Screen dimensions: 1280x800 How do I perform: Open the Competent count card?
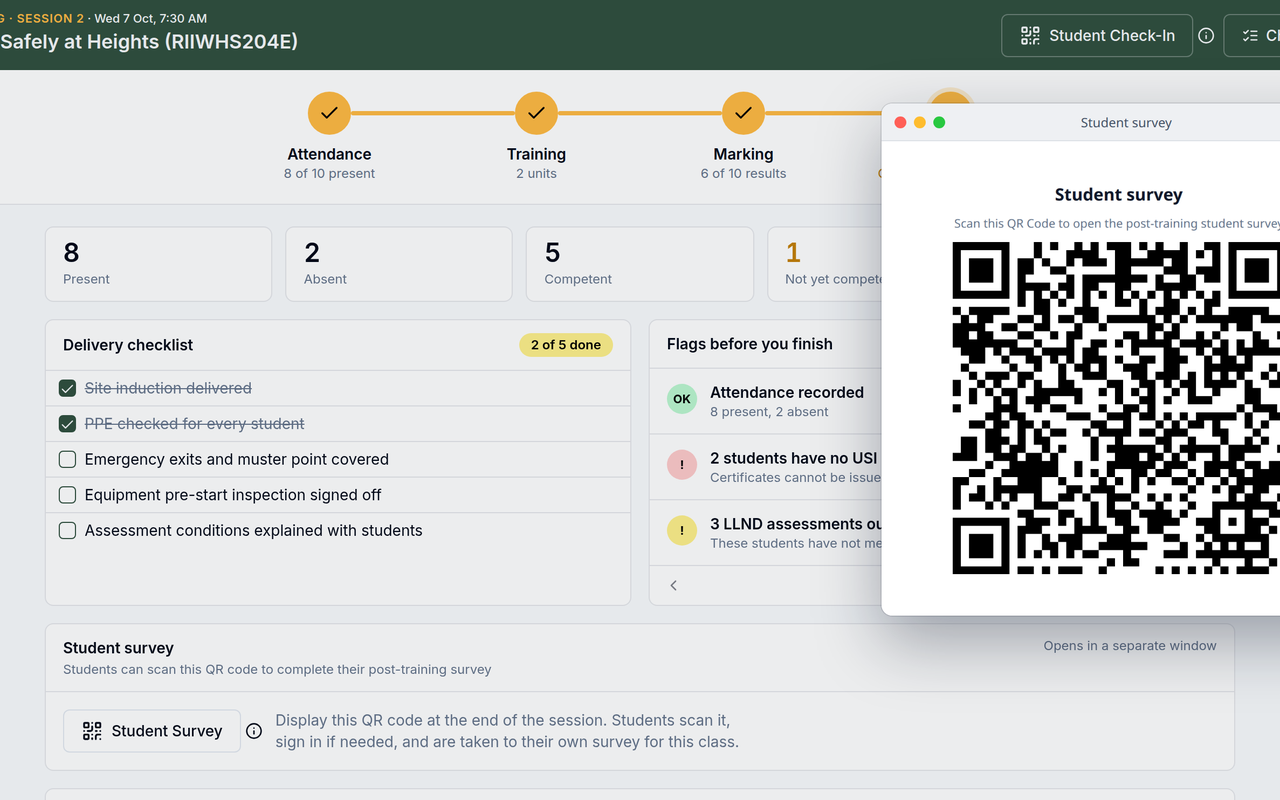coord(640,264)
